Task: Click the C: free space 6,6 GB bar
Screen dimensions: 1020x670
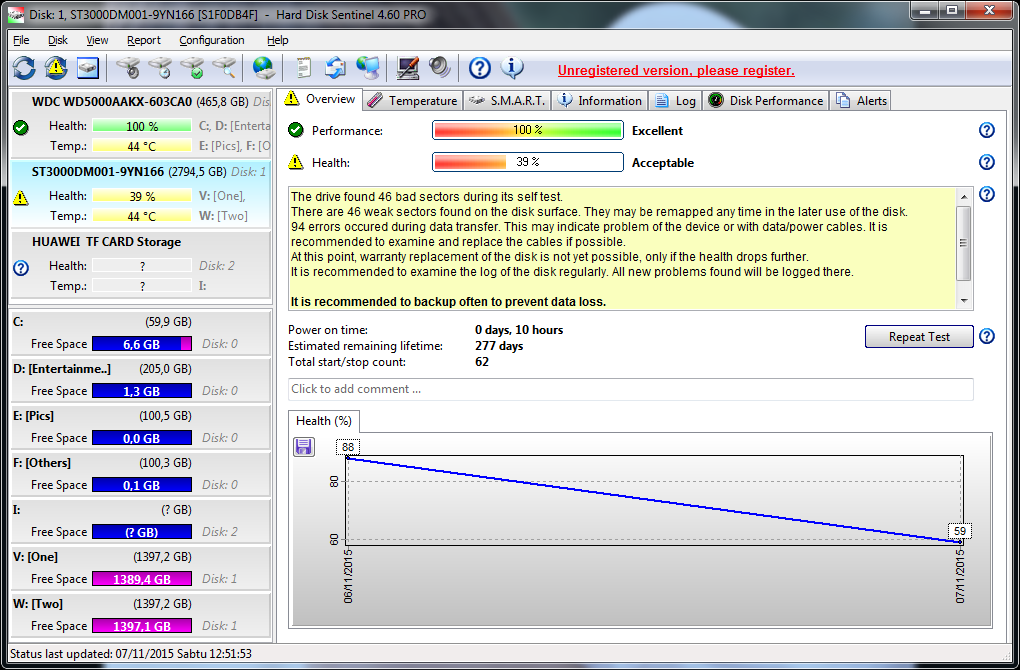Action: pyautogui.click(x=142, y=344)
